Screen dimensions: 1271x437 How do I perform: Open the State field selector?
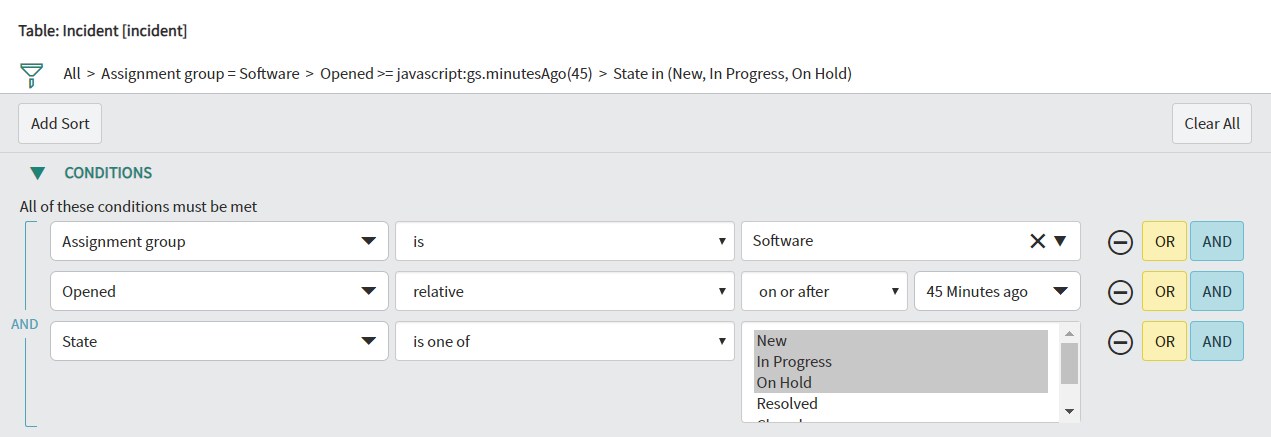click(x=219, y=341)
